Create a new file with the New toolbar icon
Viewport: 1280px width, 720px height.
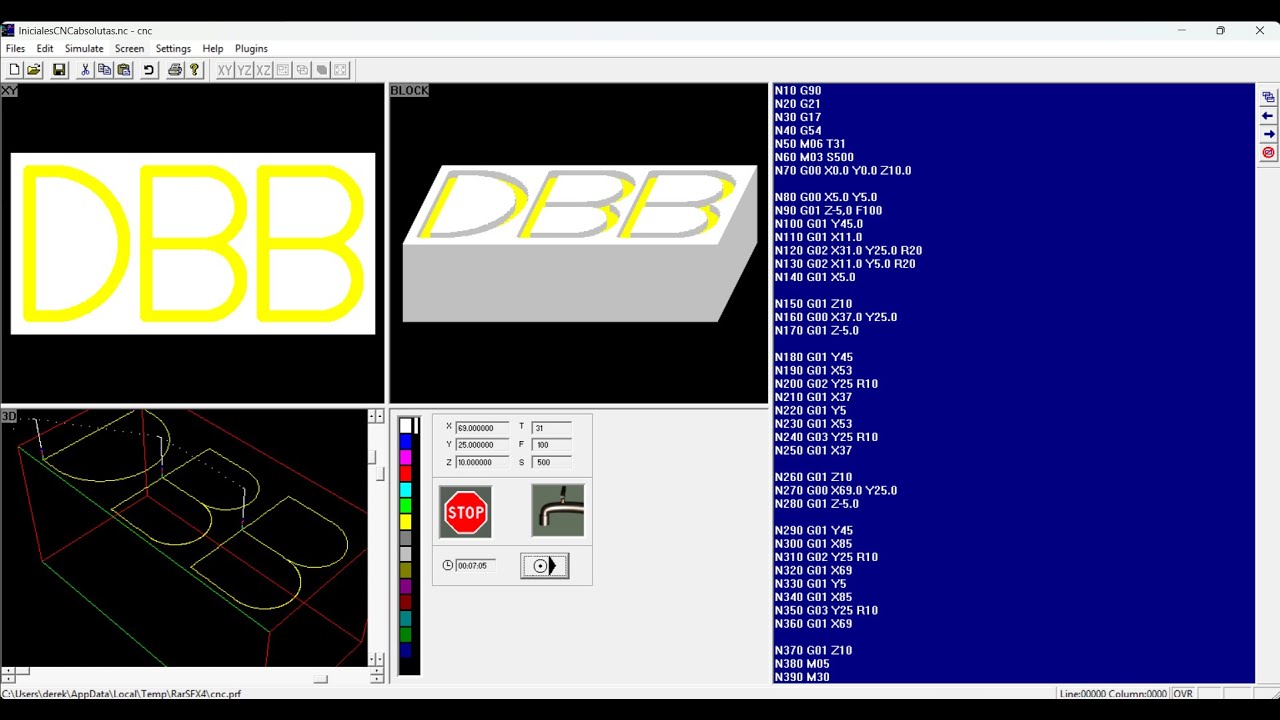coord(14,70)
